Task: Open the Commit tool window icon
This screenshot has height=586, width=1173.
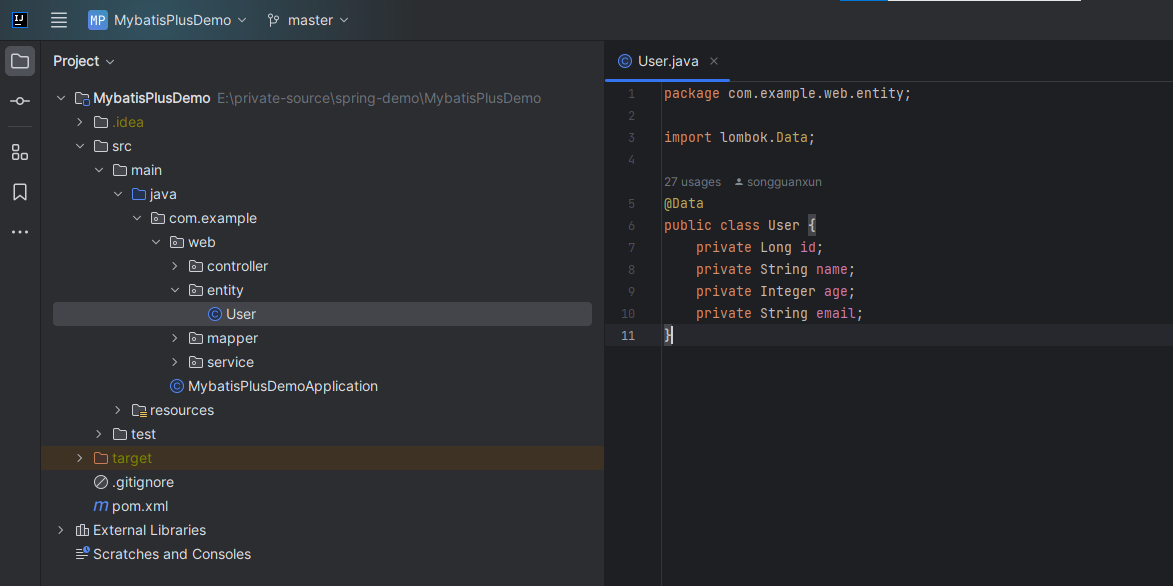Action: (x=20, y=101)
